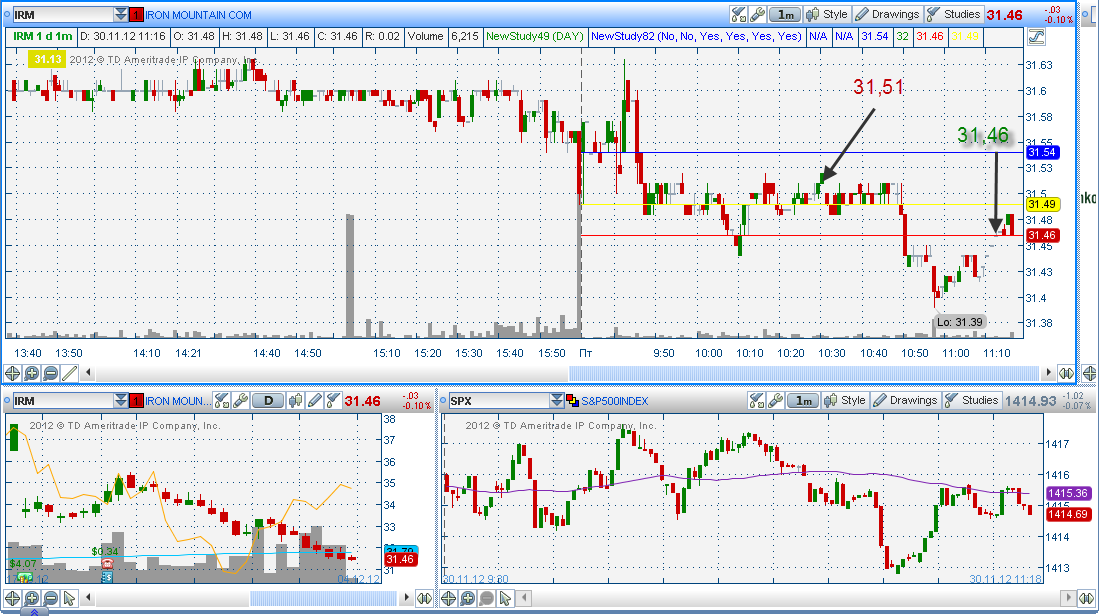Open the Style menu in the main chart toolbar
This screenshot has height=616, width=1099.
point(826,14)
